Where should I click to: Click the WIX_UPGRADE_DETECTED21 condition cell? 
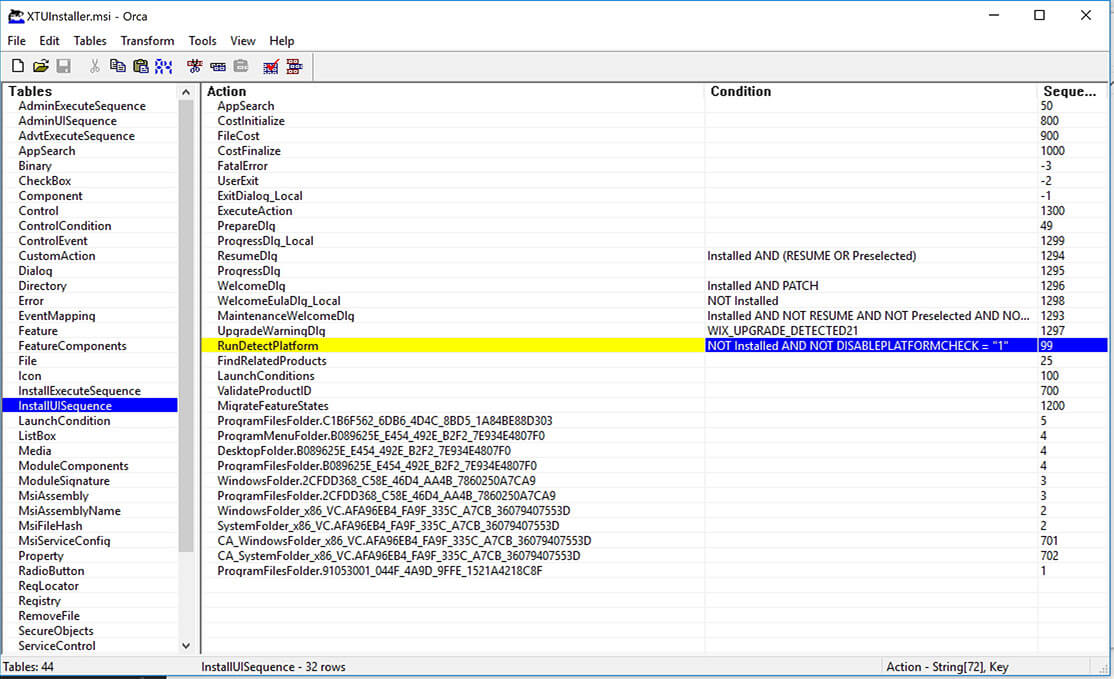871,330
